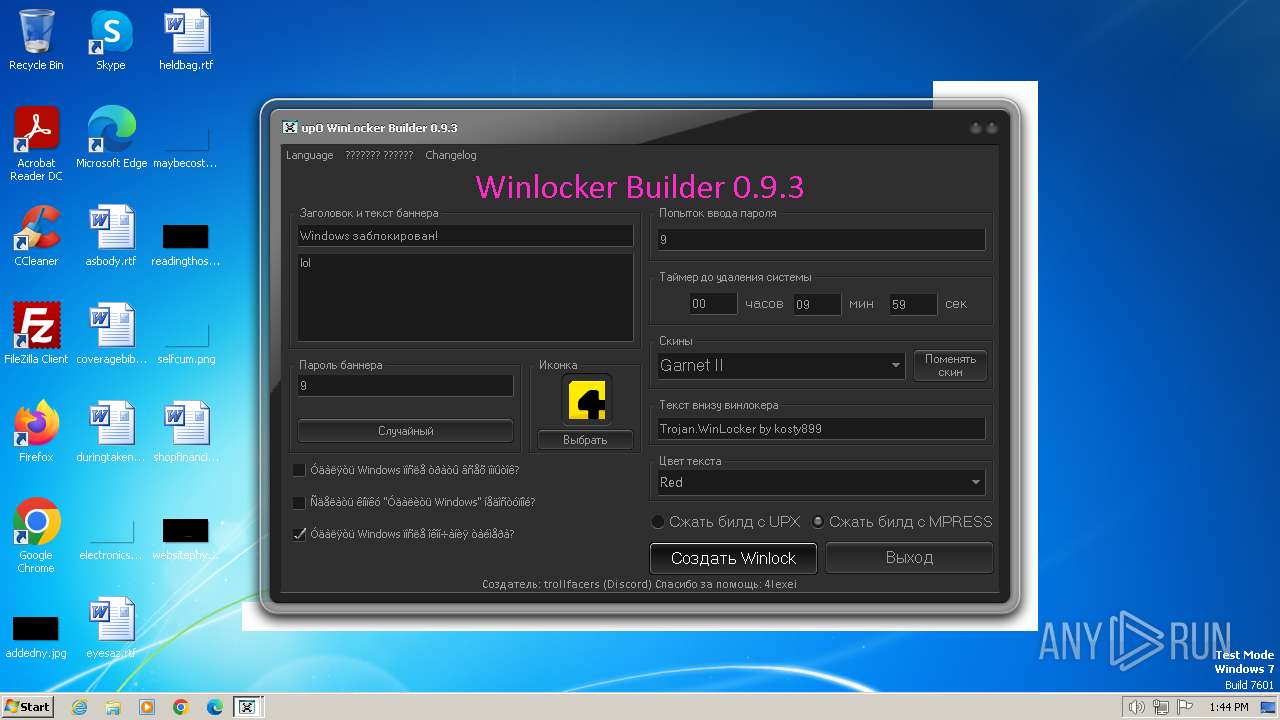Select the asbody.rtf desktop file
The width and height of the screenshot is (1280, 720).
tap(111, 236)
